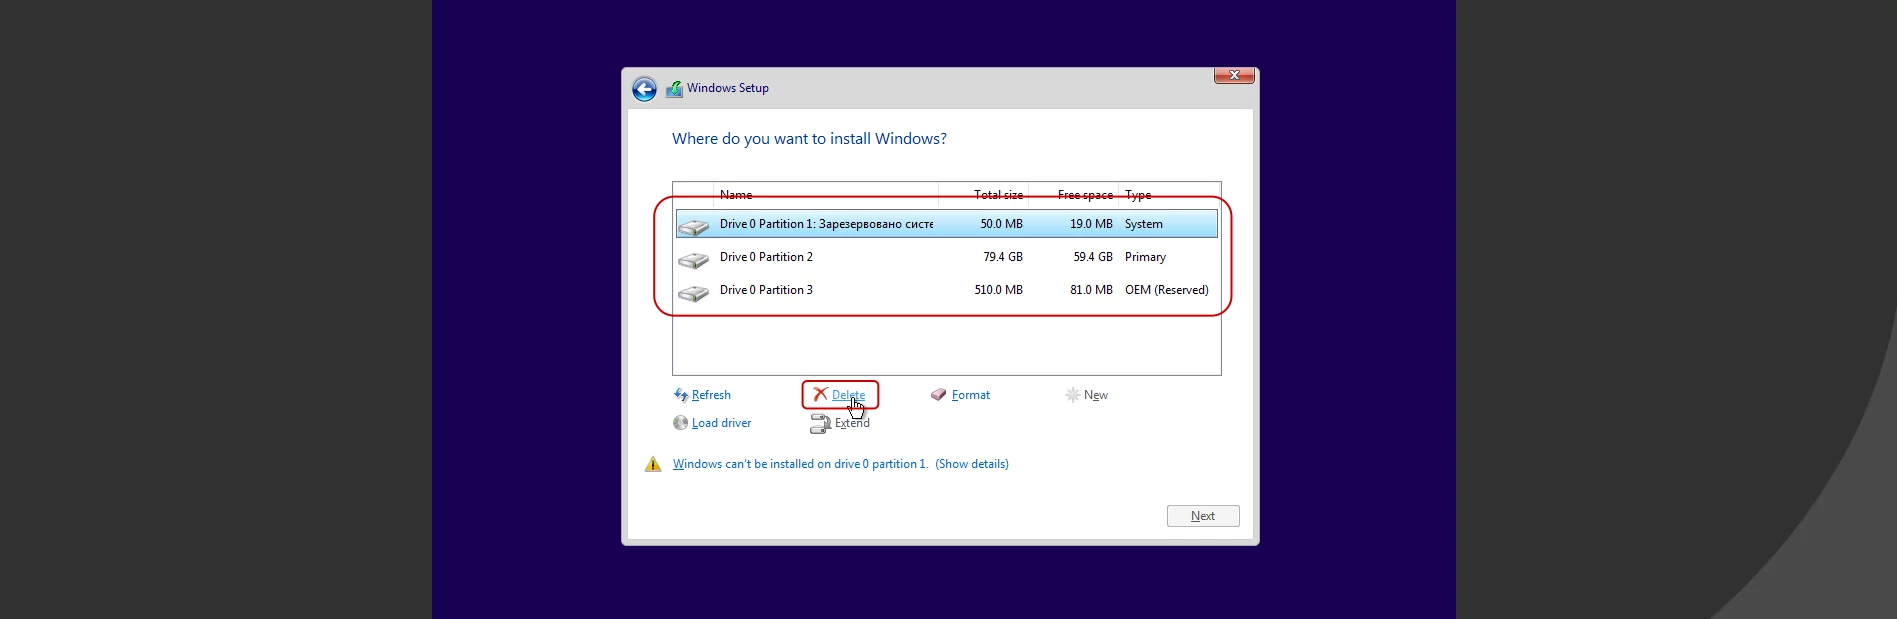Screen dimensions: 1897x619
Task: Click the OEM (Reserved) type cell
Action: click(x=1166, y=290)
